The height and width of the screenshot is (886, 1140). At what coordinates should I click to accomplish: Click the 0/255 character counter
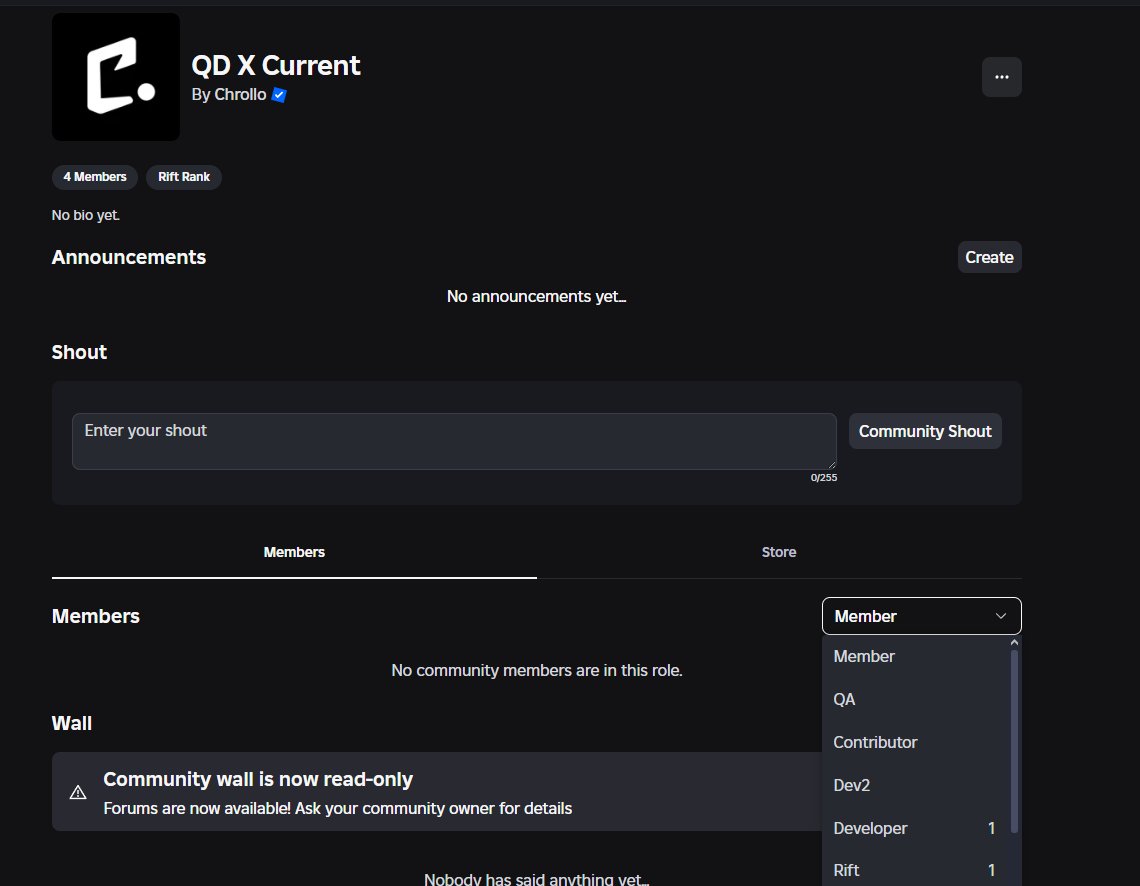click(824, 478)
